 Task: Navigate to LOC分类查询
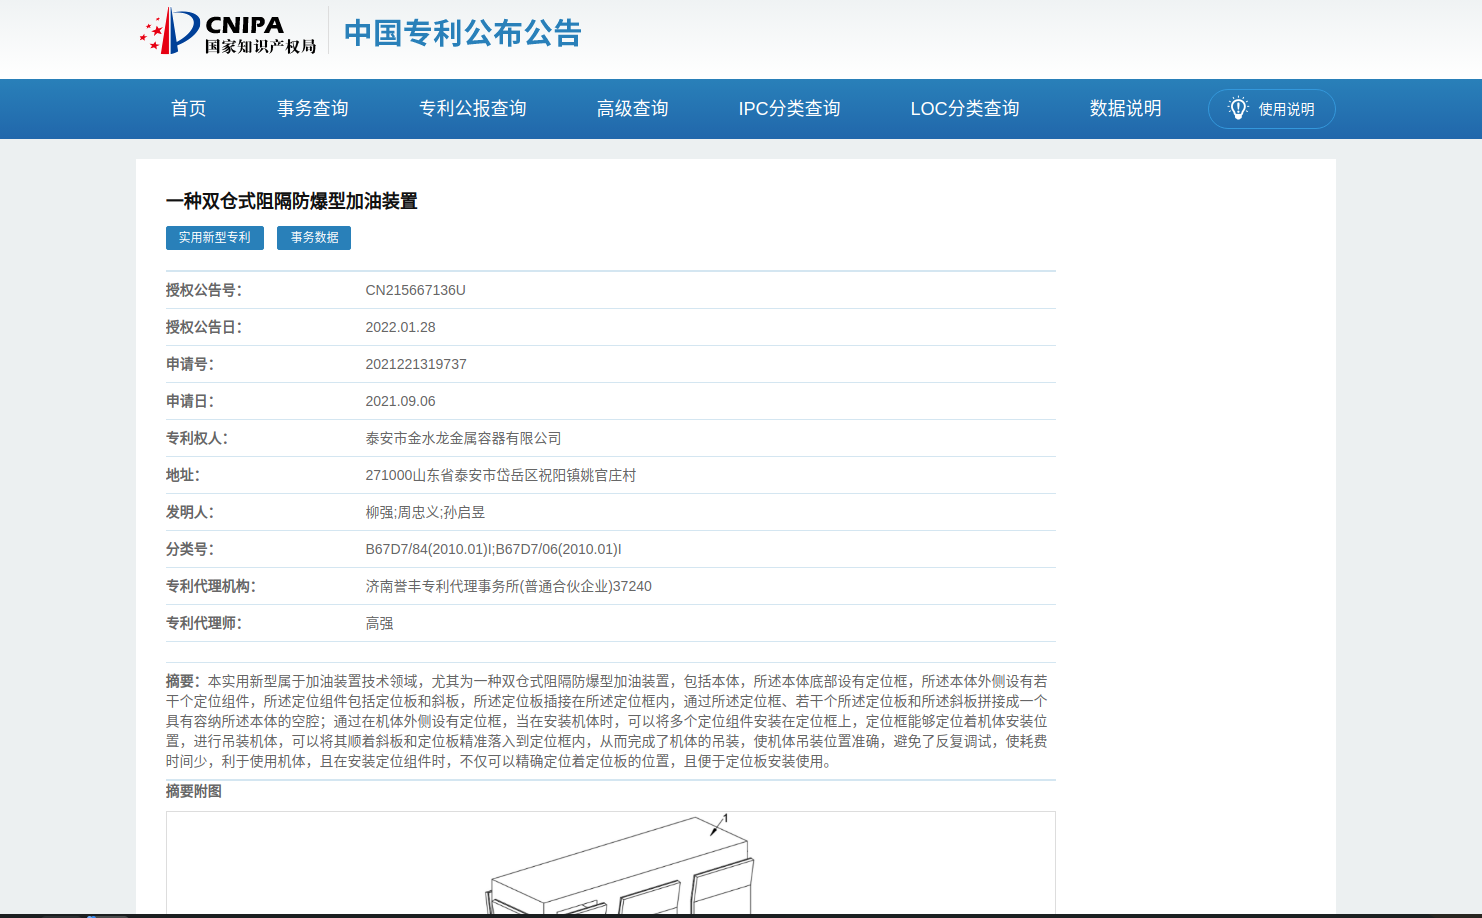tap(964, 108)
